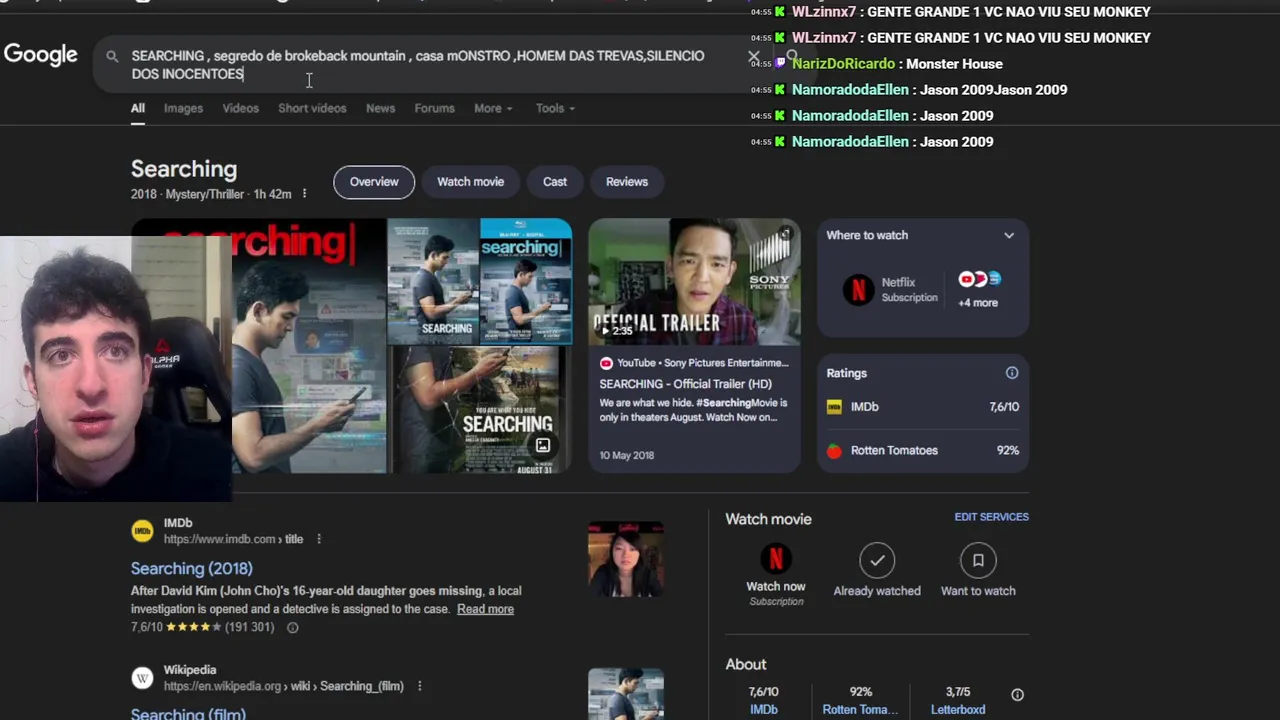This screenshot has height=720, width=1280.
Task: Click the Netflix logo in Where to watch
Action: 858,289
